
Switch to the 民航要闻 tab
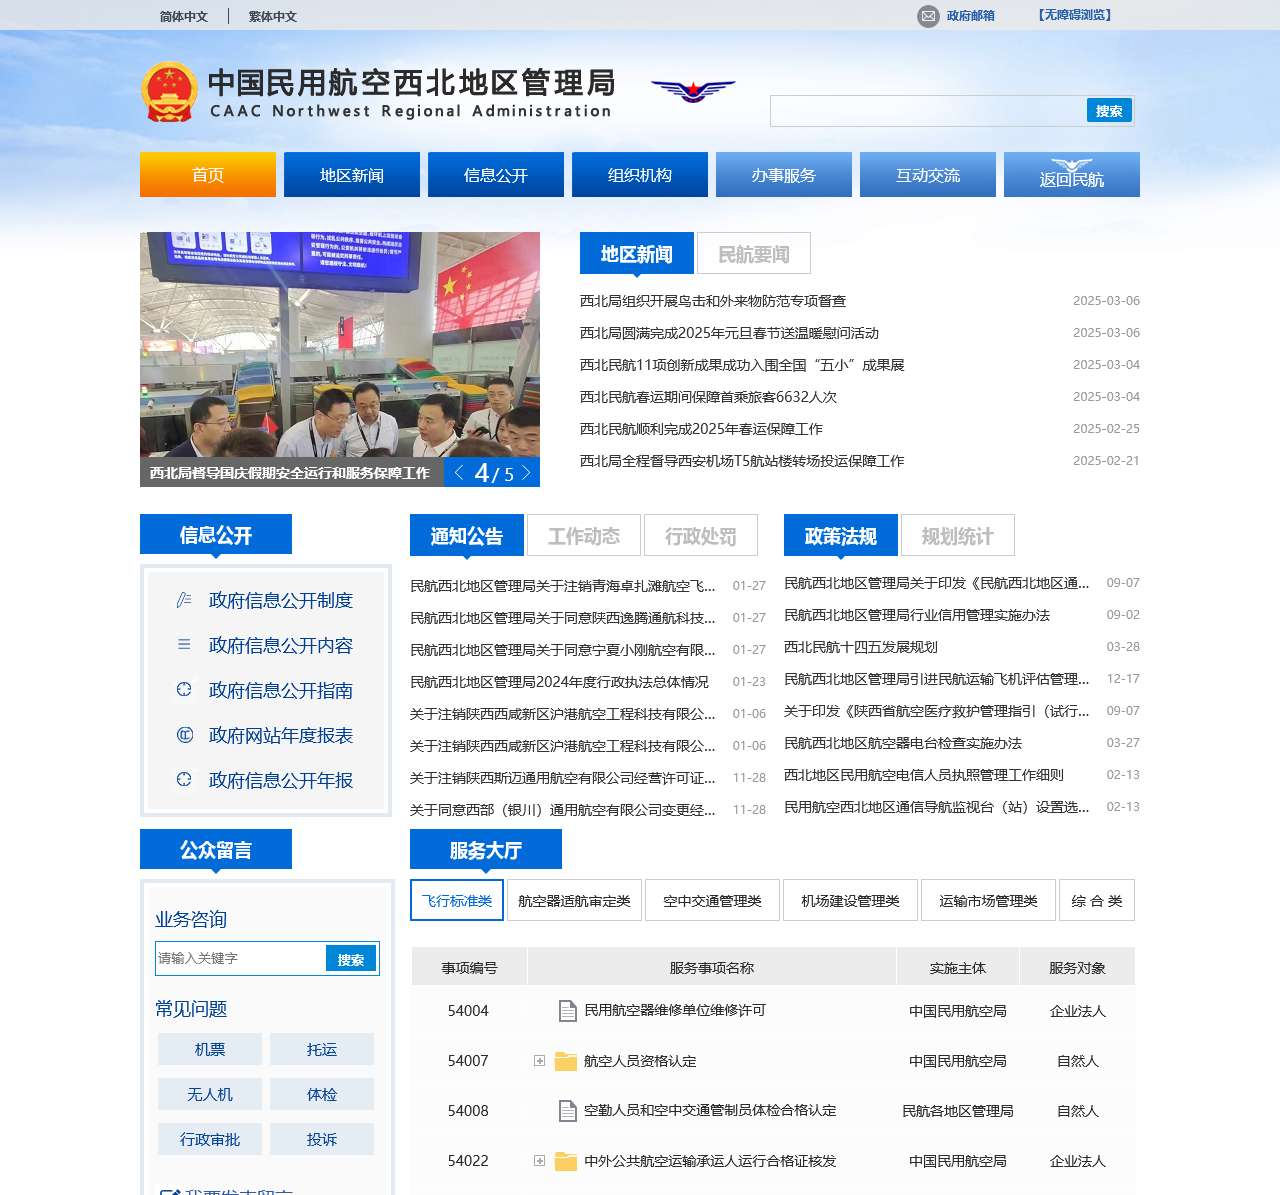click(754, 254)
